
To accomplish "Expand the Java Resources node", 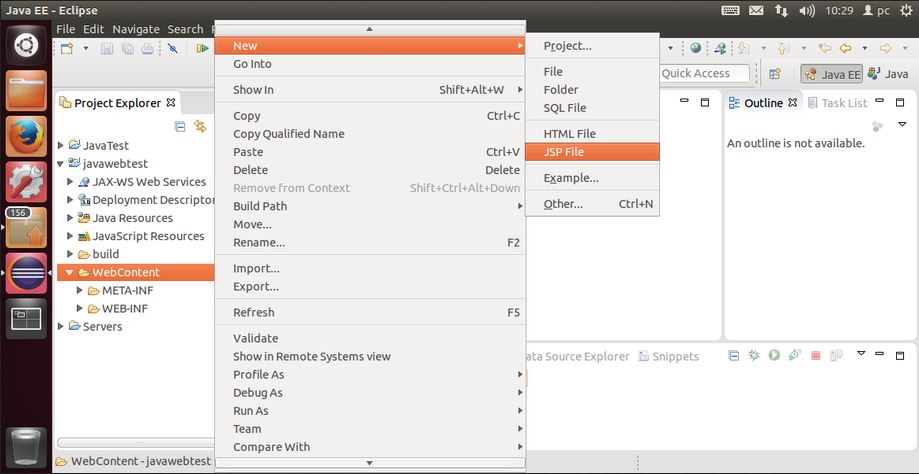I will tap(70, 218).
